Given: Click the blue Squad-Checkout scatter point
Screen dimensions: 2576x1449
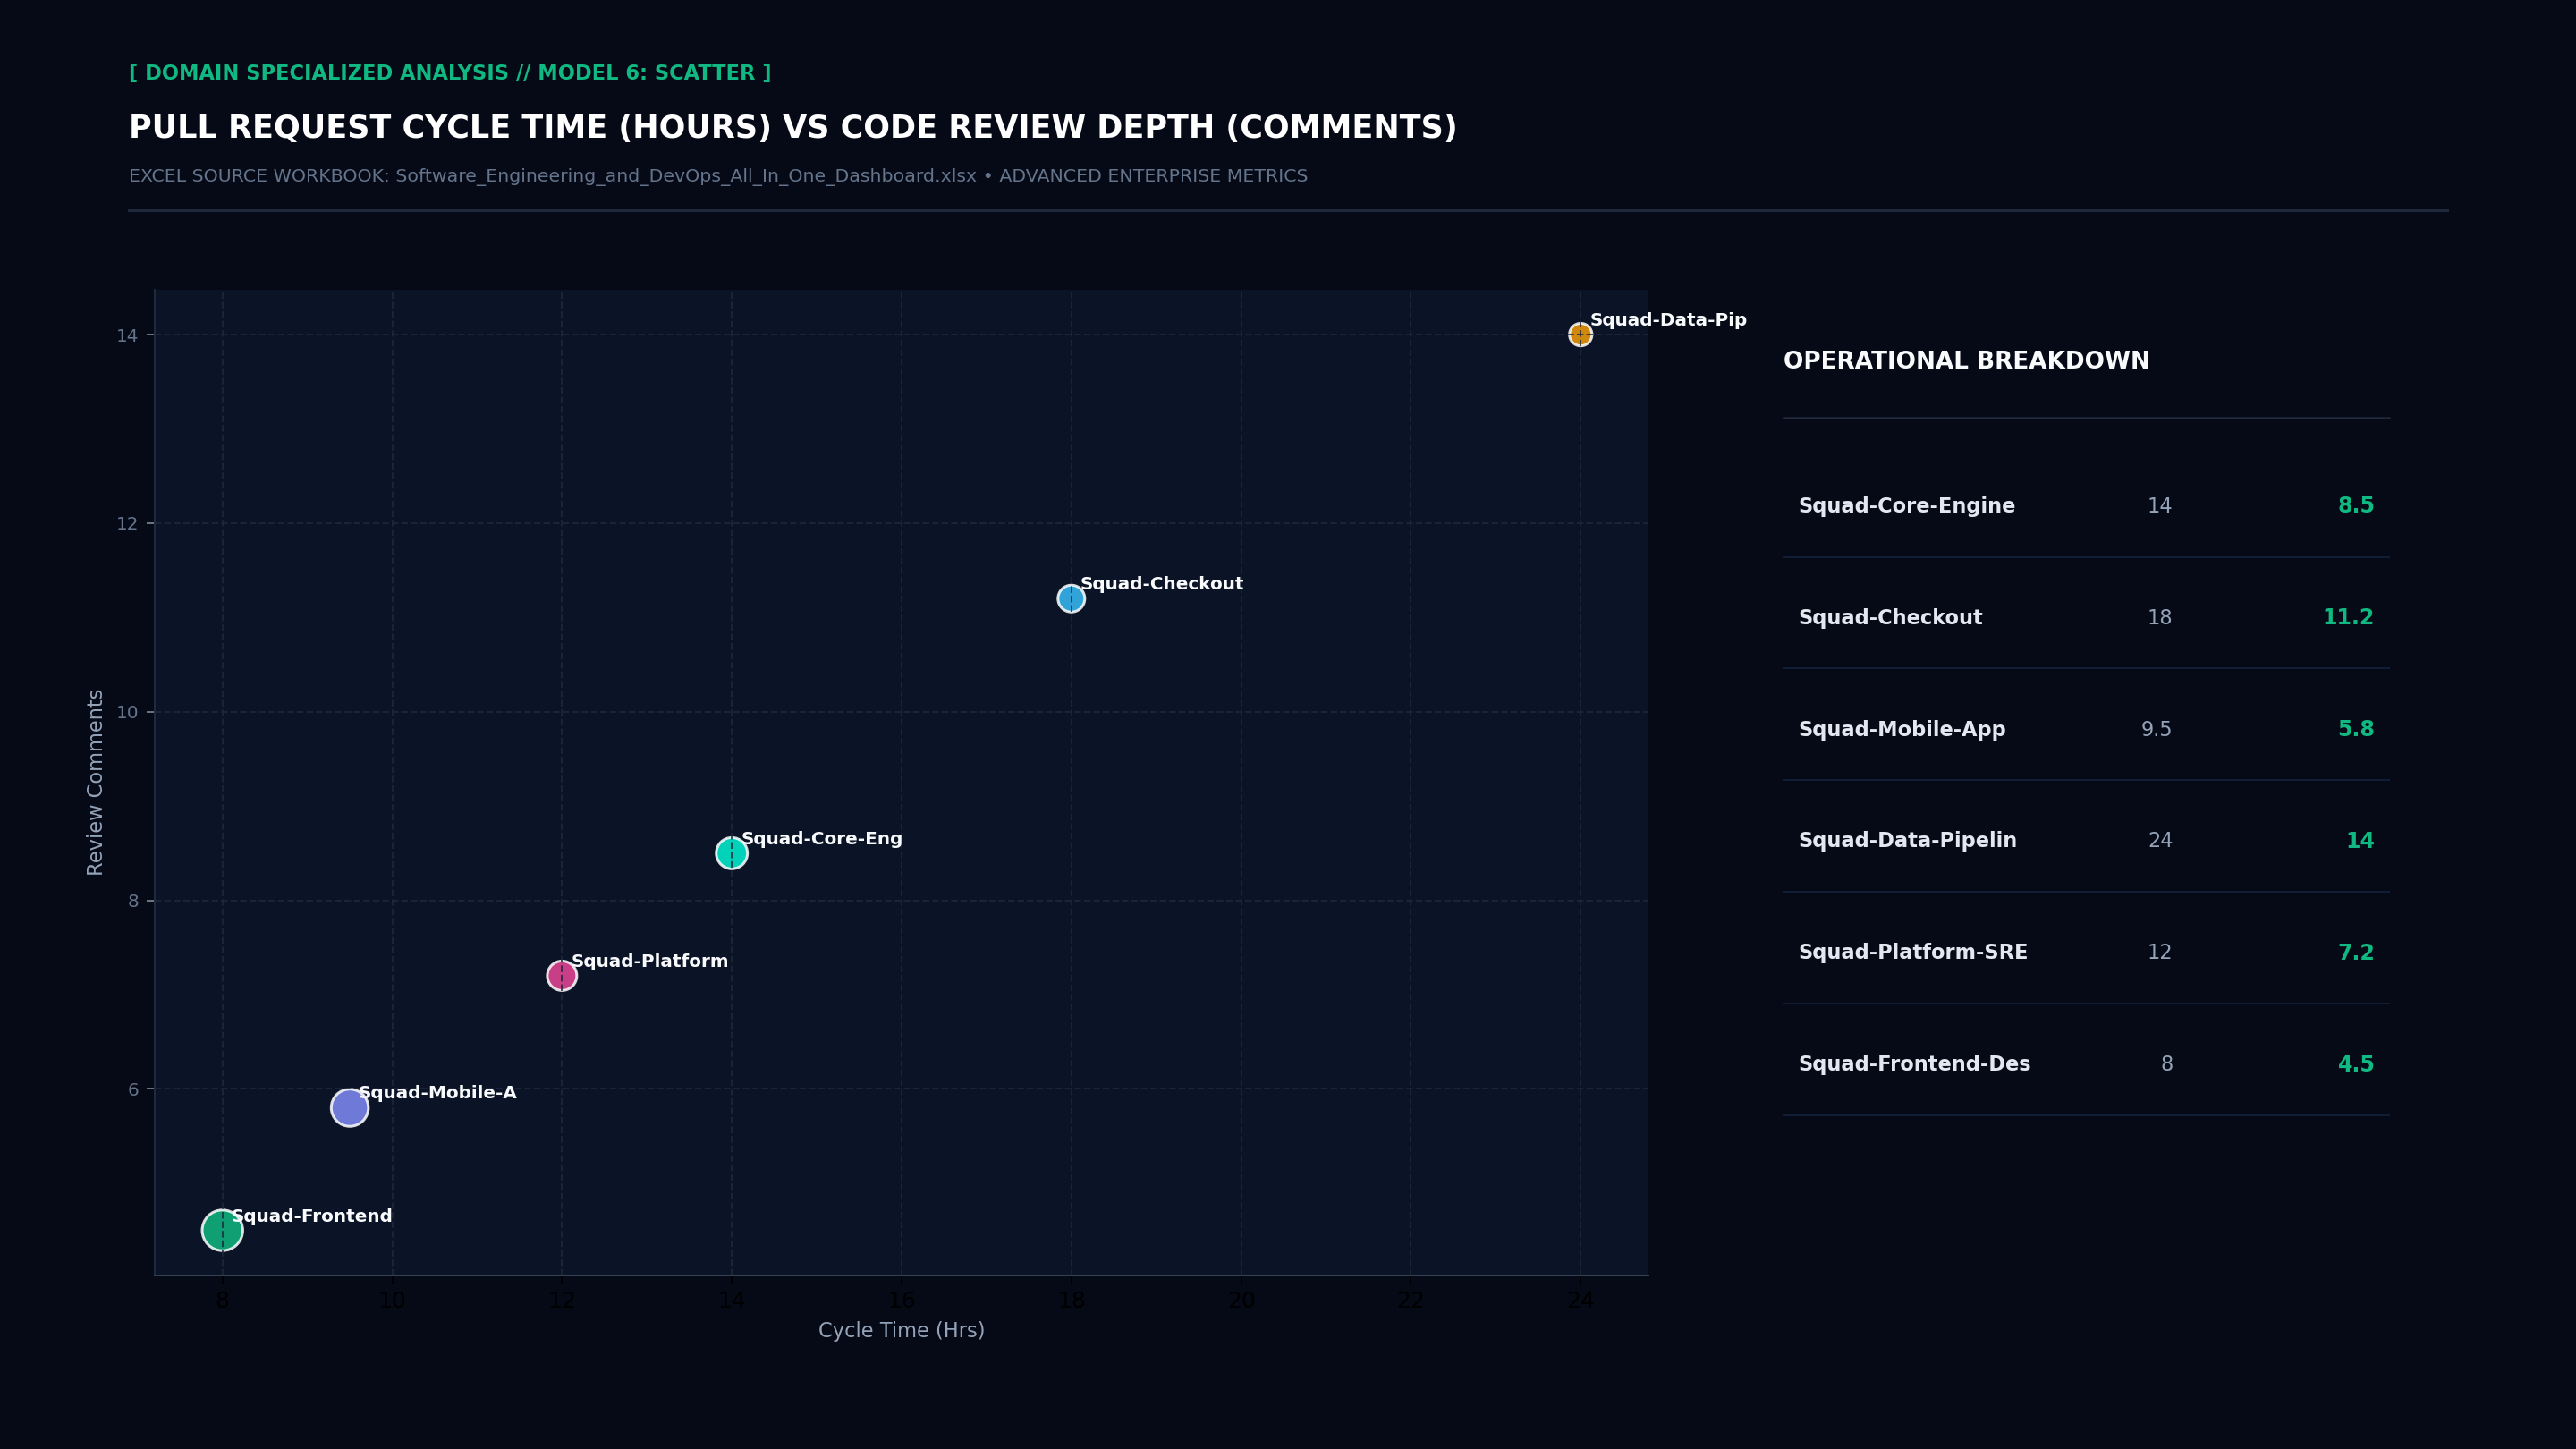Looking at the screenshot, I should point(1071,598).
